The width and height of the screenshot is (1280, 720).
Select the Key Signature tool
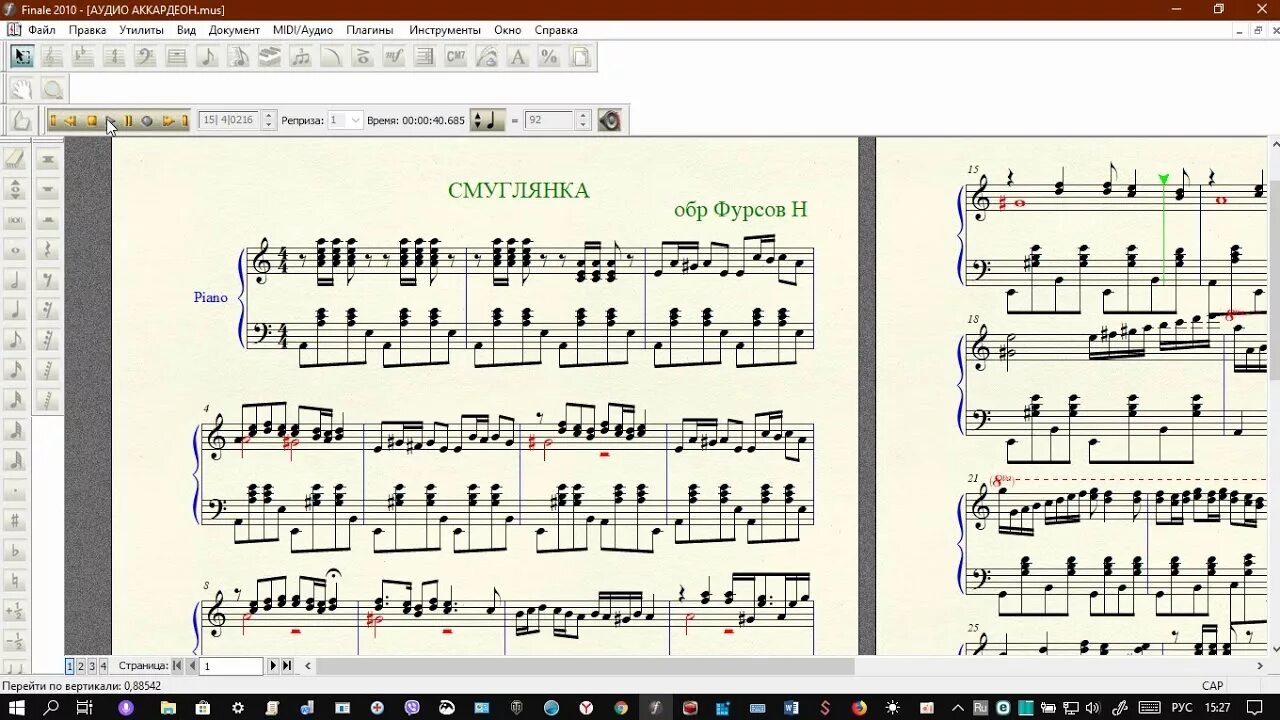click(x=83, y=57)
